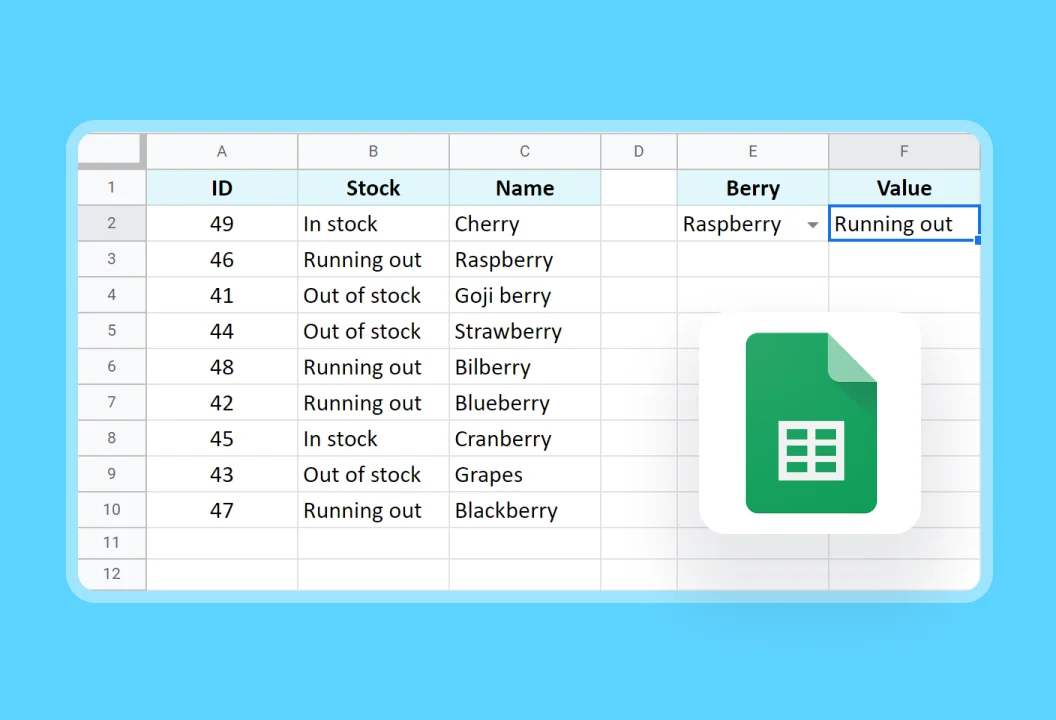Select the Name header cell
The image size is (1056, 720).
click(524, 188)
